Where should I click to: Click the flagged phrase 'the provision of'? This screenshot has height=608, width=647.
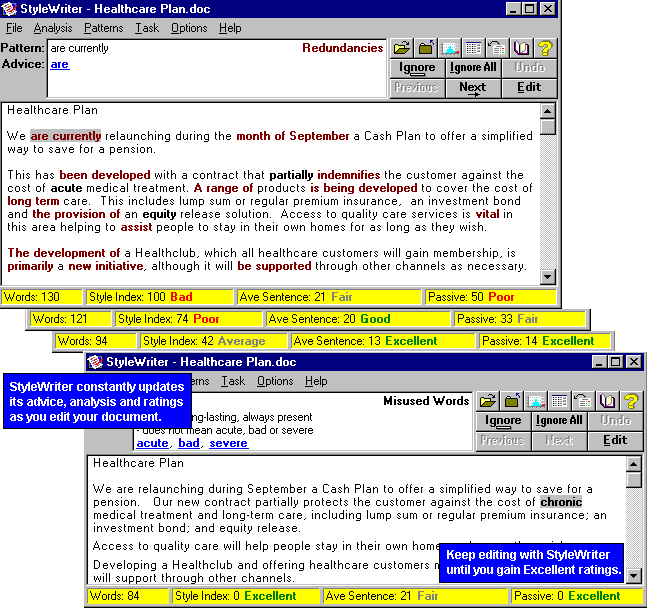(x=76, y=214)
